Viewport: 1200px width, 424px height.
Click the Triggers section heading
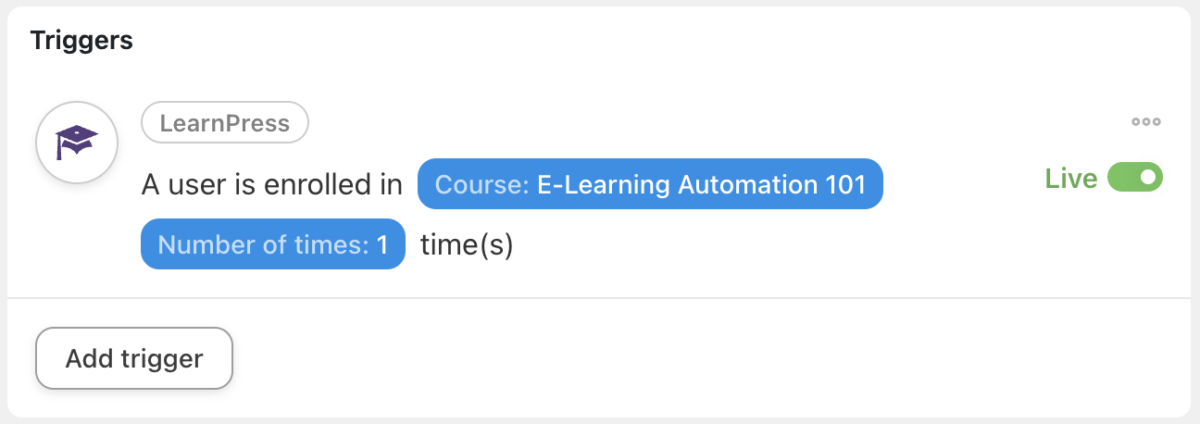82,41
